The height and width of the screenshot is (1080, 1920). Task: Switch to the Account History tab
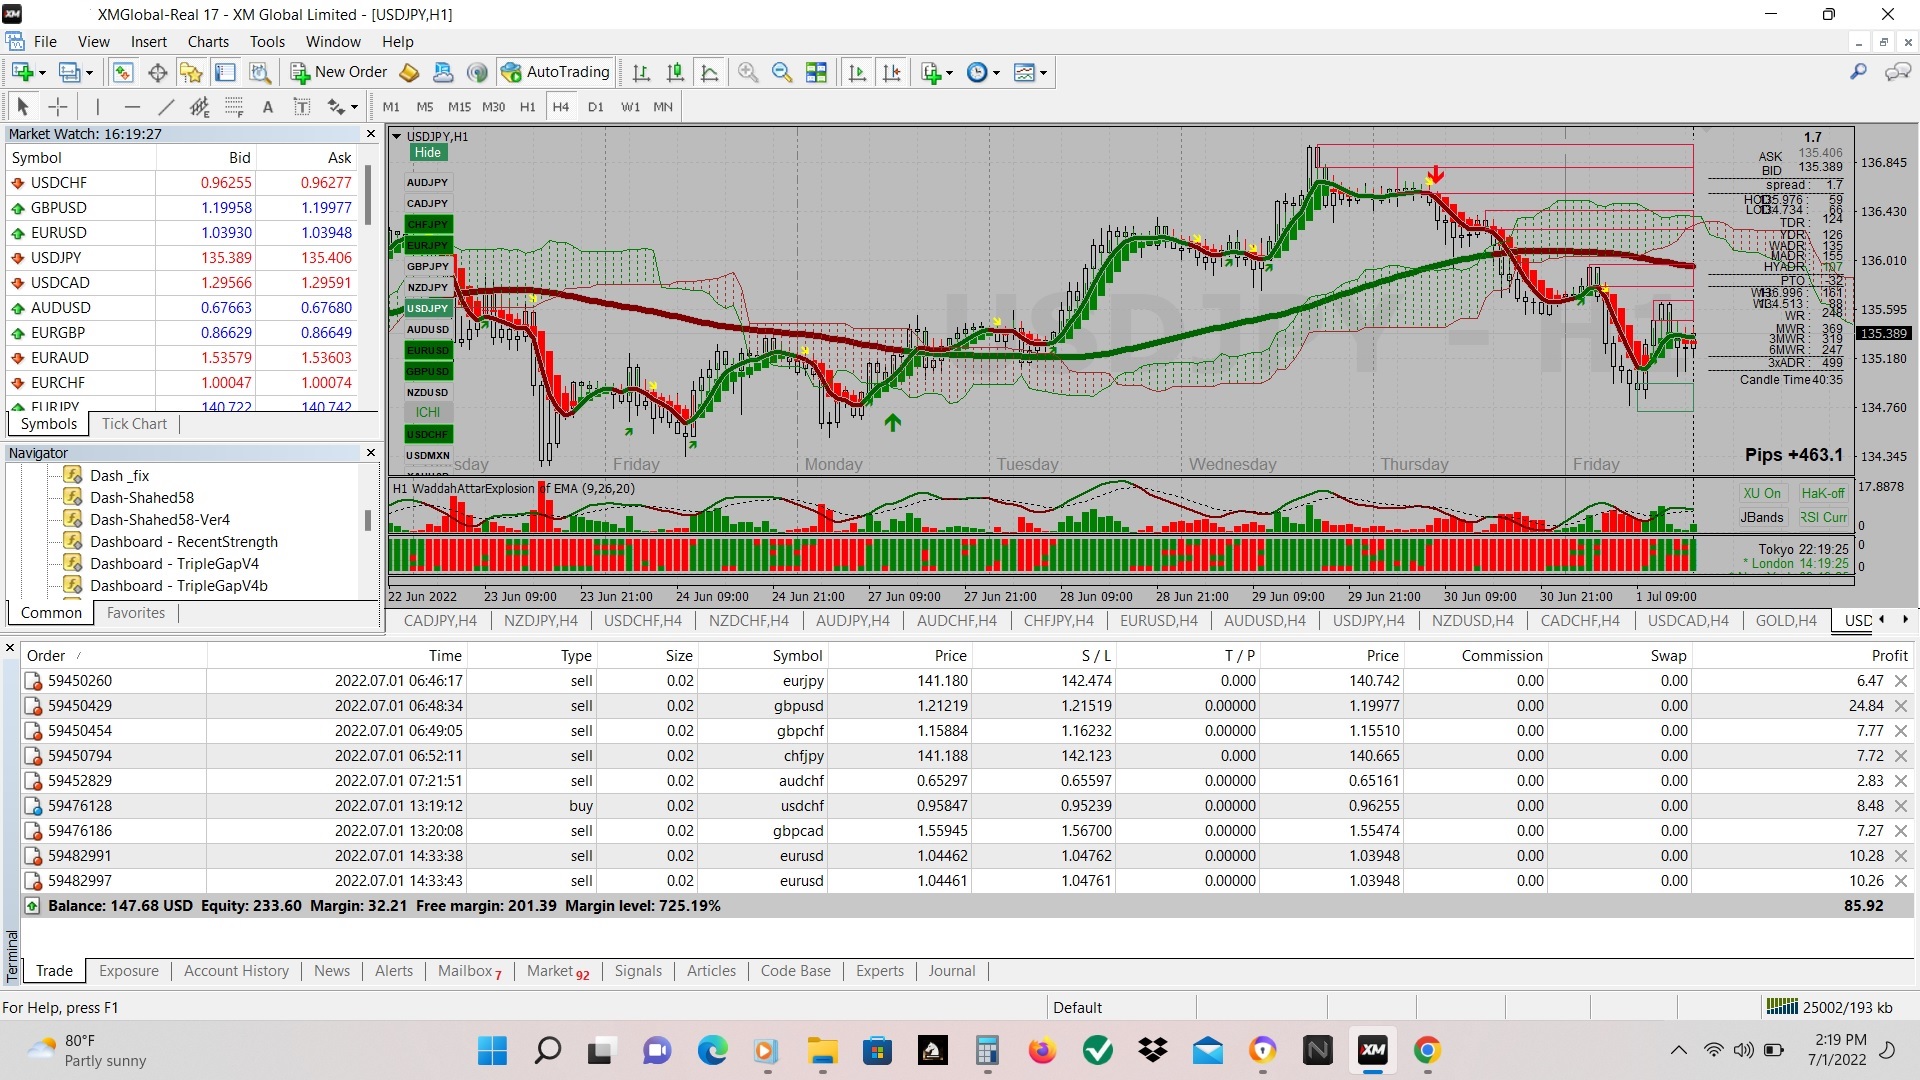[x=236, y=971]
